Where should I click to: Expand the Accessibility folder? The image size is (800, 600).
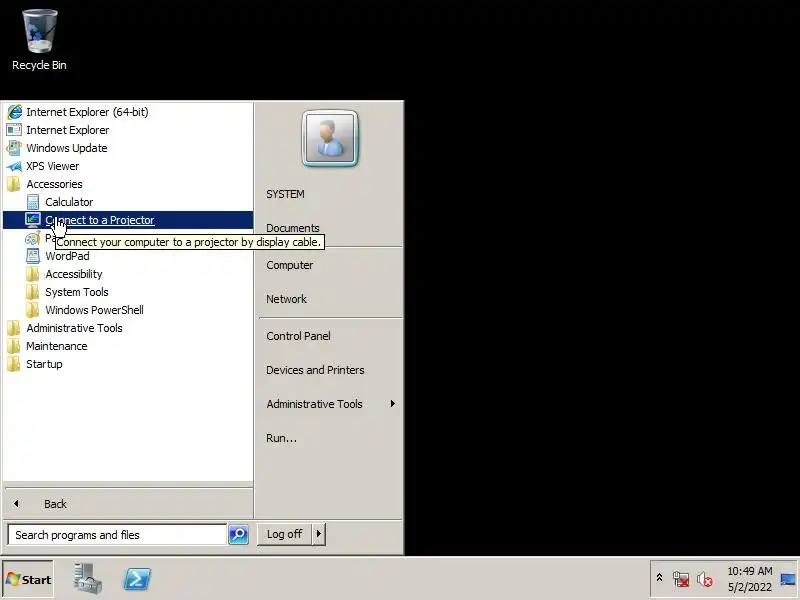pos(128,274)
